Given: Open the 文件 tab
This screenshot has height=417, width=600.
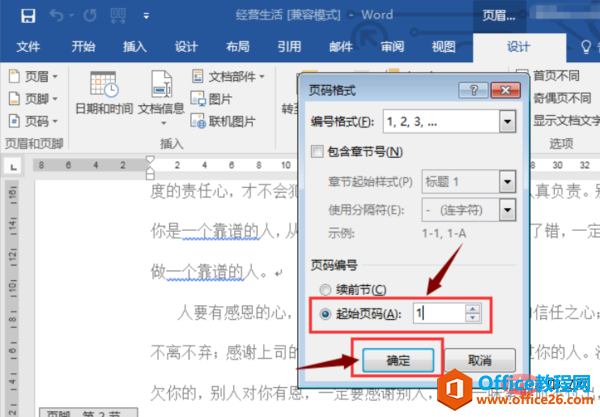Looking at the screenshot, I should (x=28, y=47).
